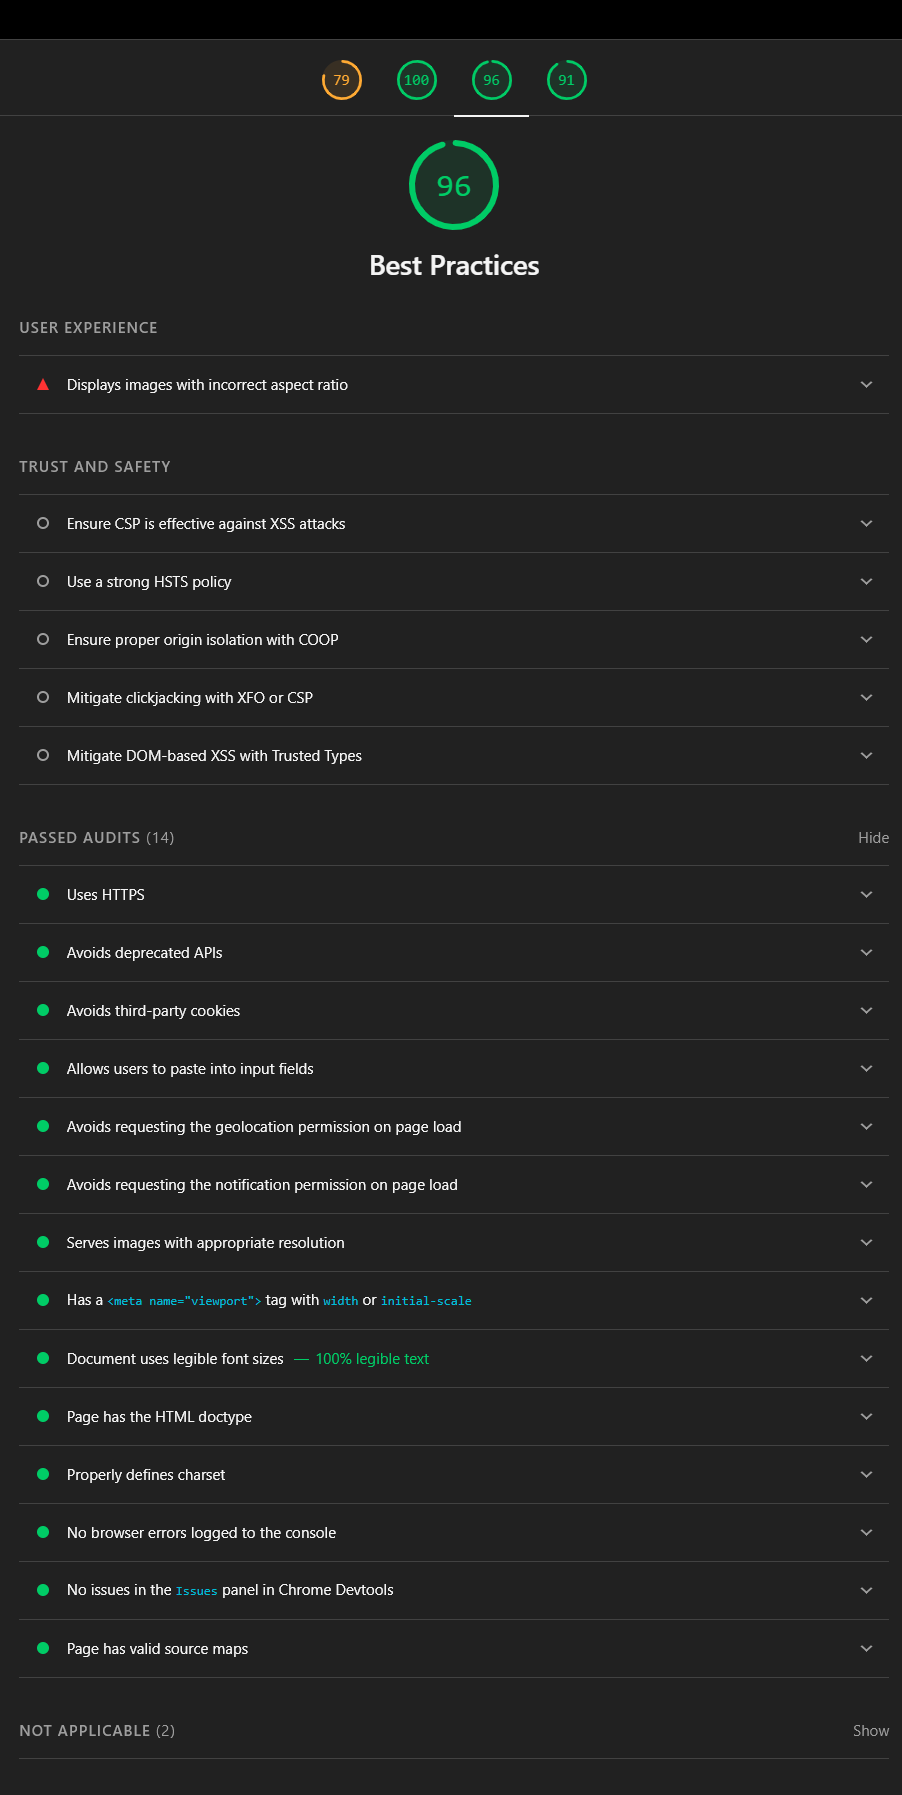This screenshot has width=902, height=1795.
Task: Expand the COOP origin isolation audit chevron
Action: [866, 639]
